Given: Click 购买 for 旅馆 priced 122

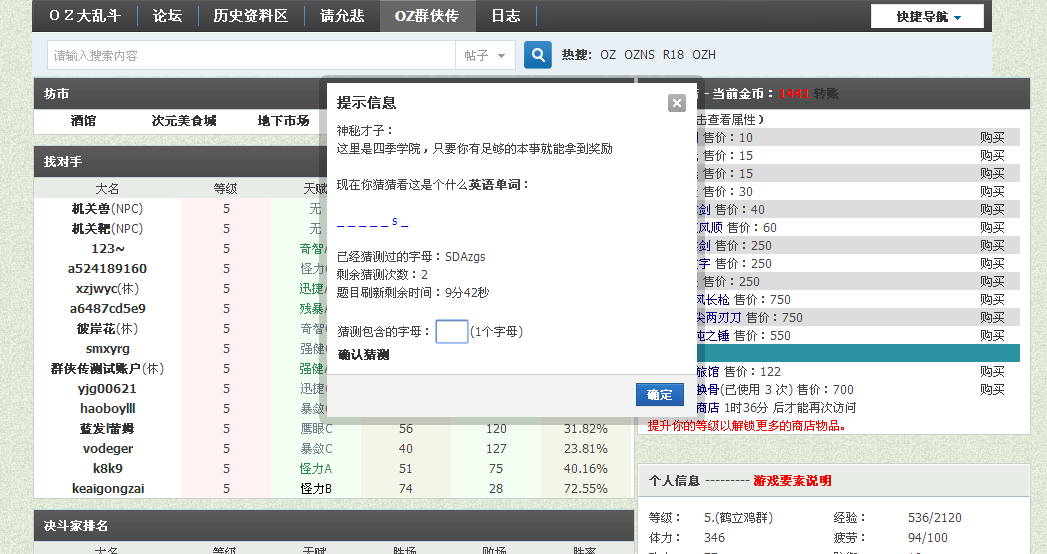Looking at the screenshot, I should [992, 372].
